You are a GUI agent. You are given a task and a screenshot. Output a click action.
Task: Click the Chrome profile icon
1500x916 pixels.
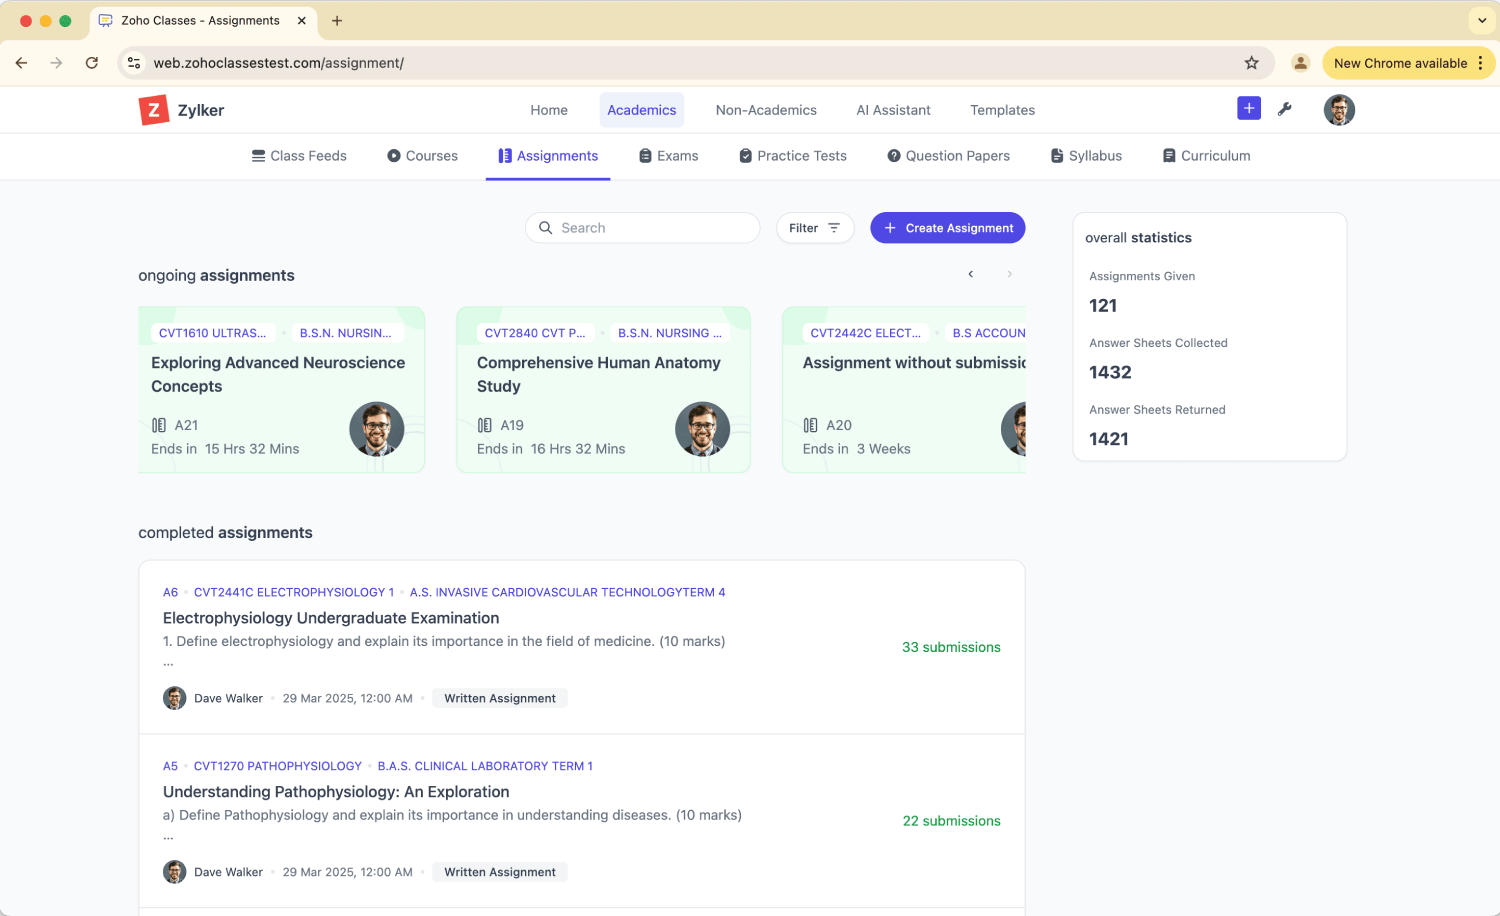pyautogui.click(x=1300, y=63)
